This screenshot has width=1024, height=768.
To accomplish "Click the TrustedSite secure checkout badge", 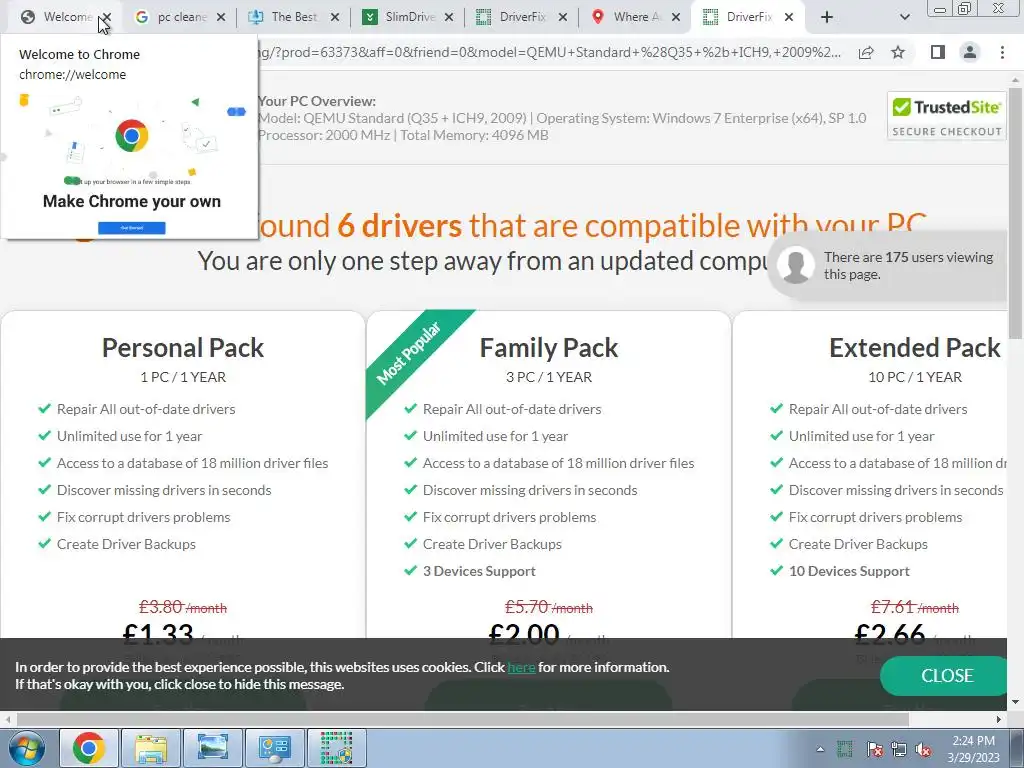I will pos(946,116).
